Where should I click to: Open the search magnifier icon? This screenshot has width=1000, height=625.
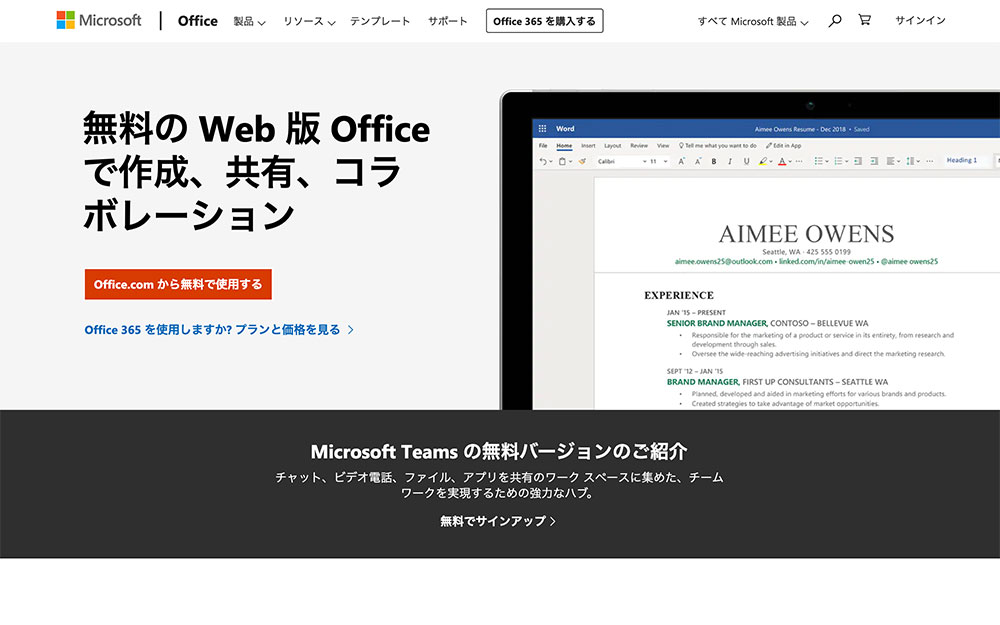tap(834, 21)
